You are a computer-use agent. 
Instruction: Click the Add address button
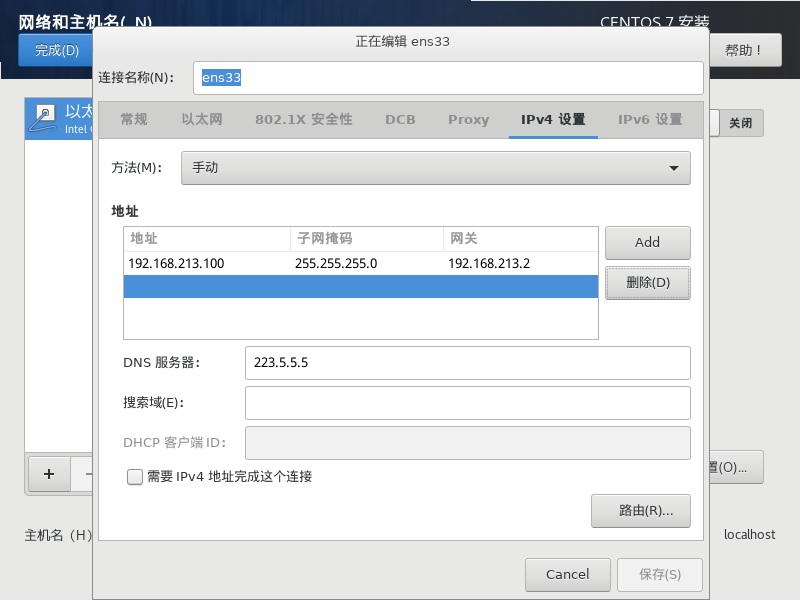(x=647, y=243)
